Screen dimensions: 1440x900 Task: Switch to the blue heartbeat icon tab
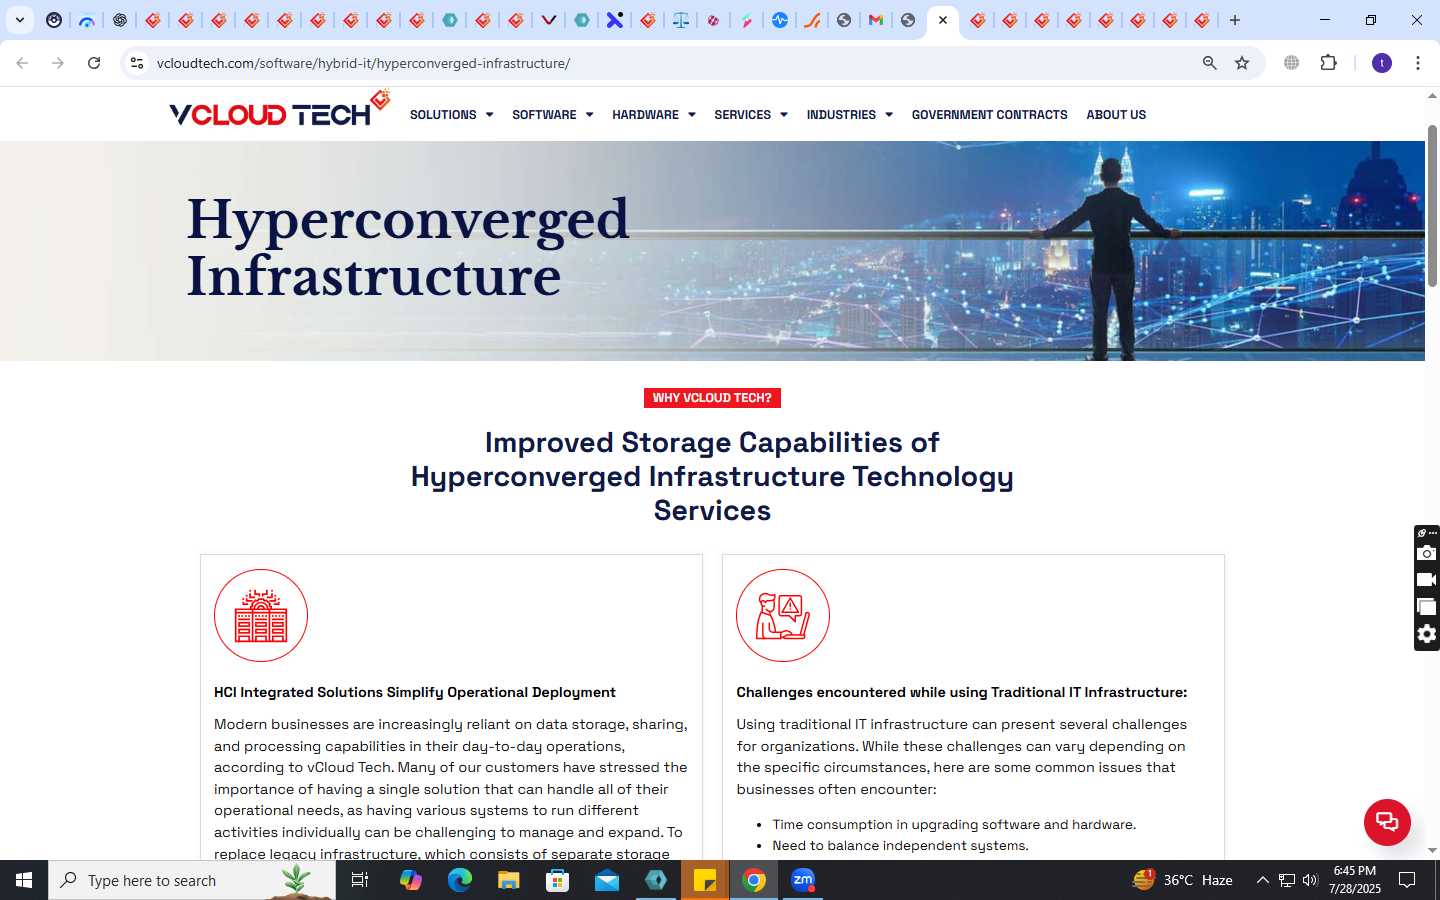779,20
